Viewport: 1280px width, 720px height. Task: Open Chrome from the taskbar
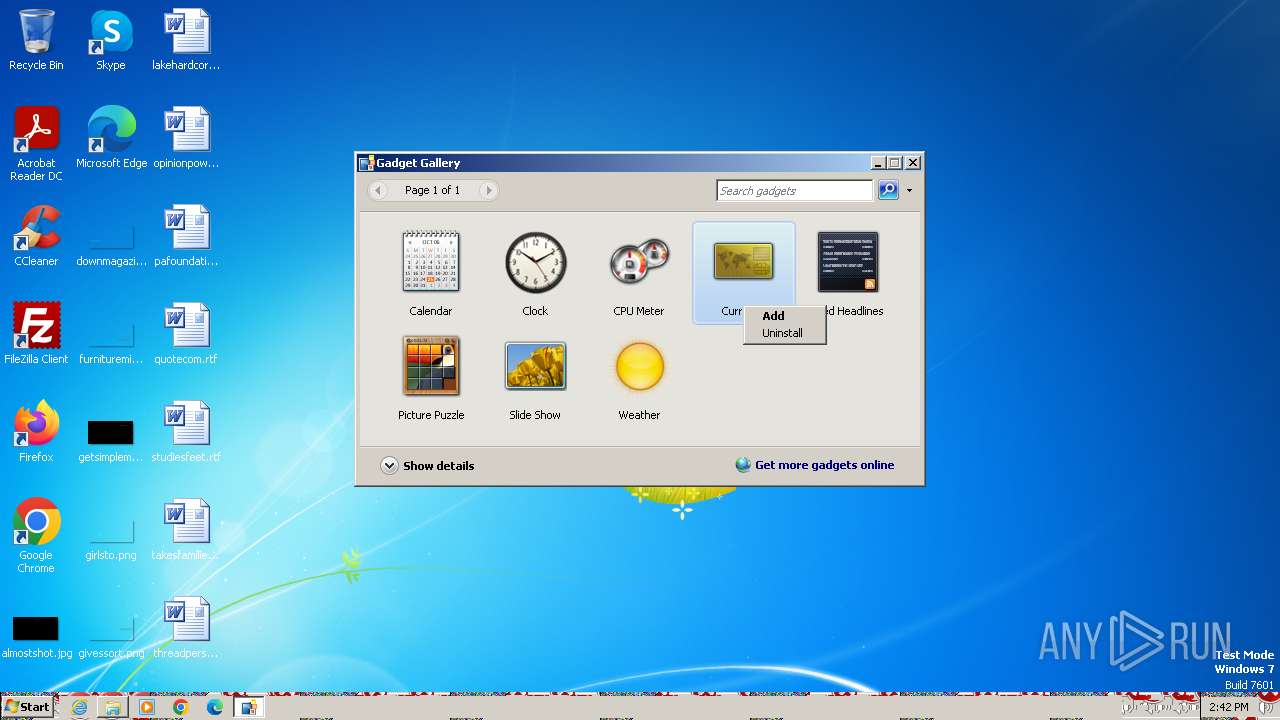181,707
